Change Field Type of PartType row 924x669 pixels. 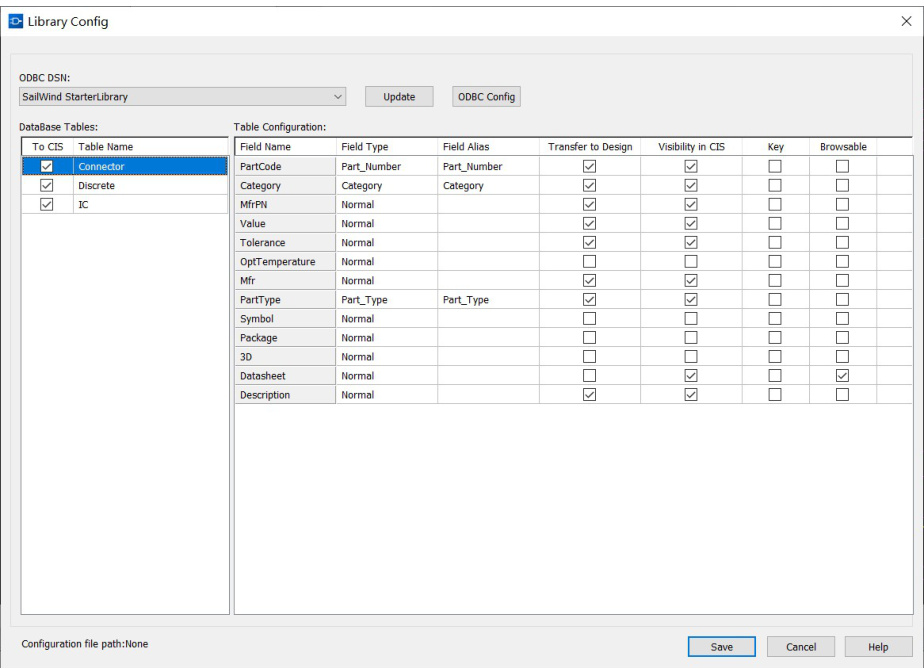point(385,299)
